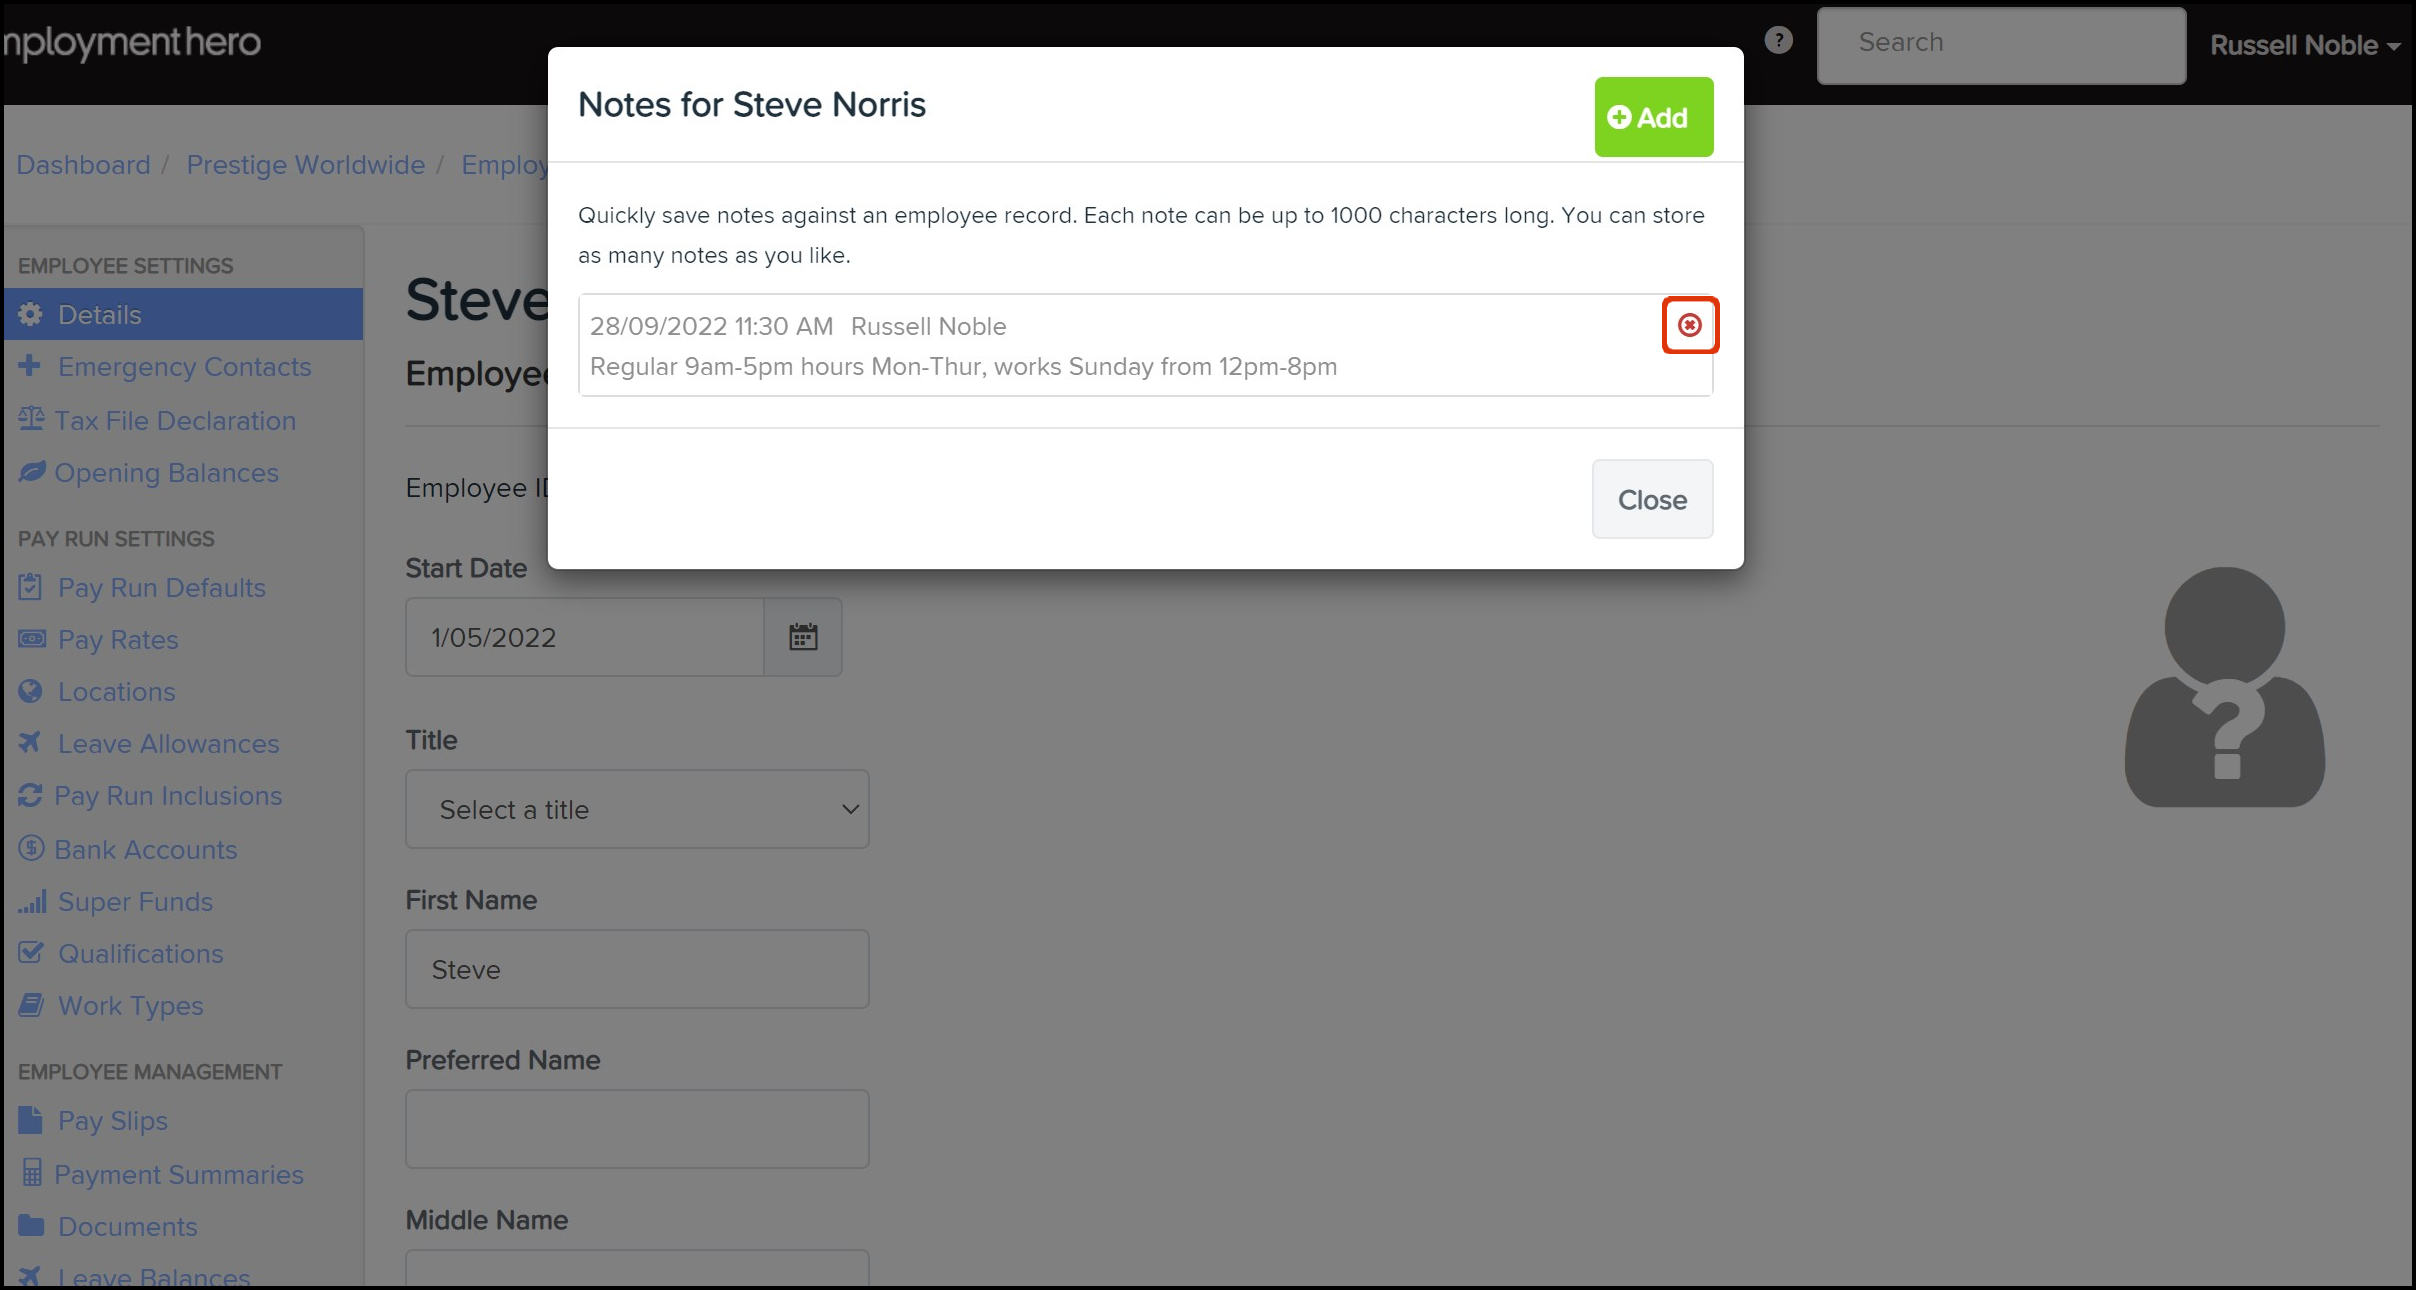The height and width of the screenshot is (1290, 2416).
Task: Click the Pay Rates sidebar icon
Action: 32,639
